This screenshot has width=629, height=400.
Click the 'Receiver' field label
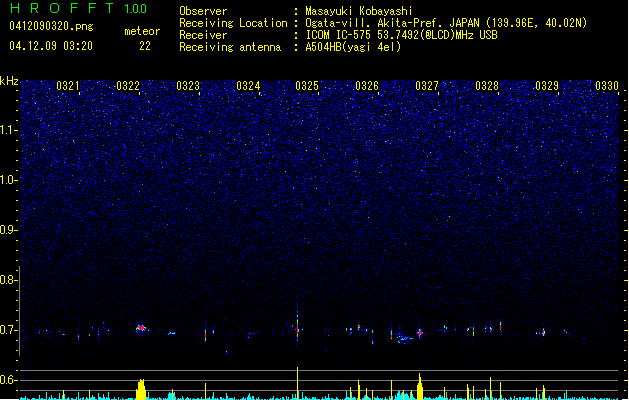point(203,35)
